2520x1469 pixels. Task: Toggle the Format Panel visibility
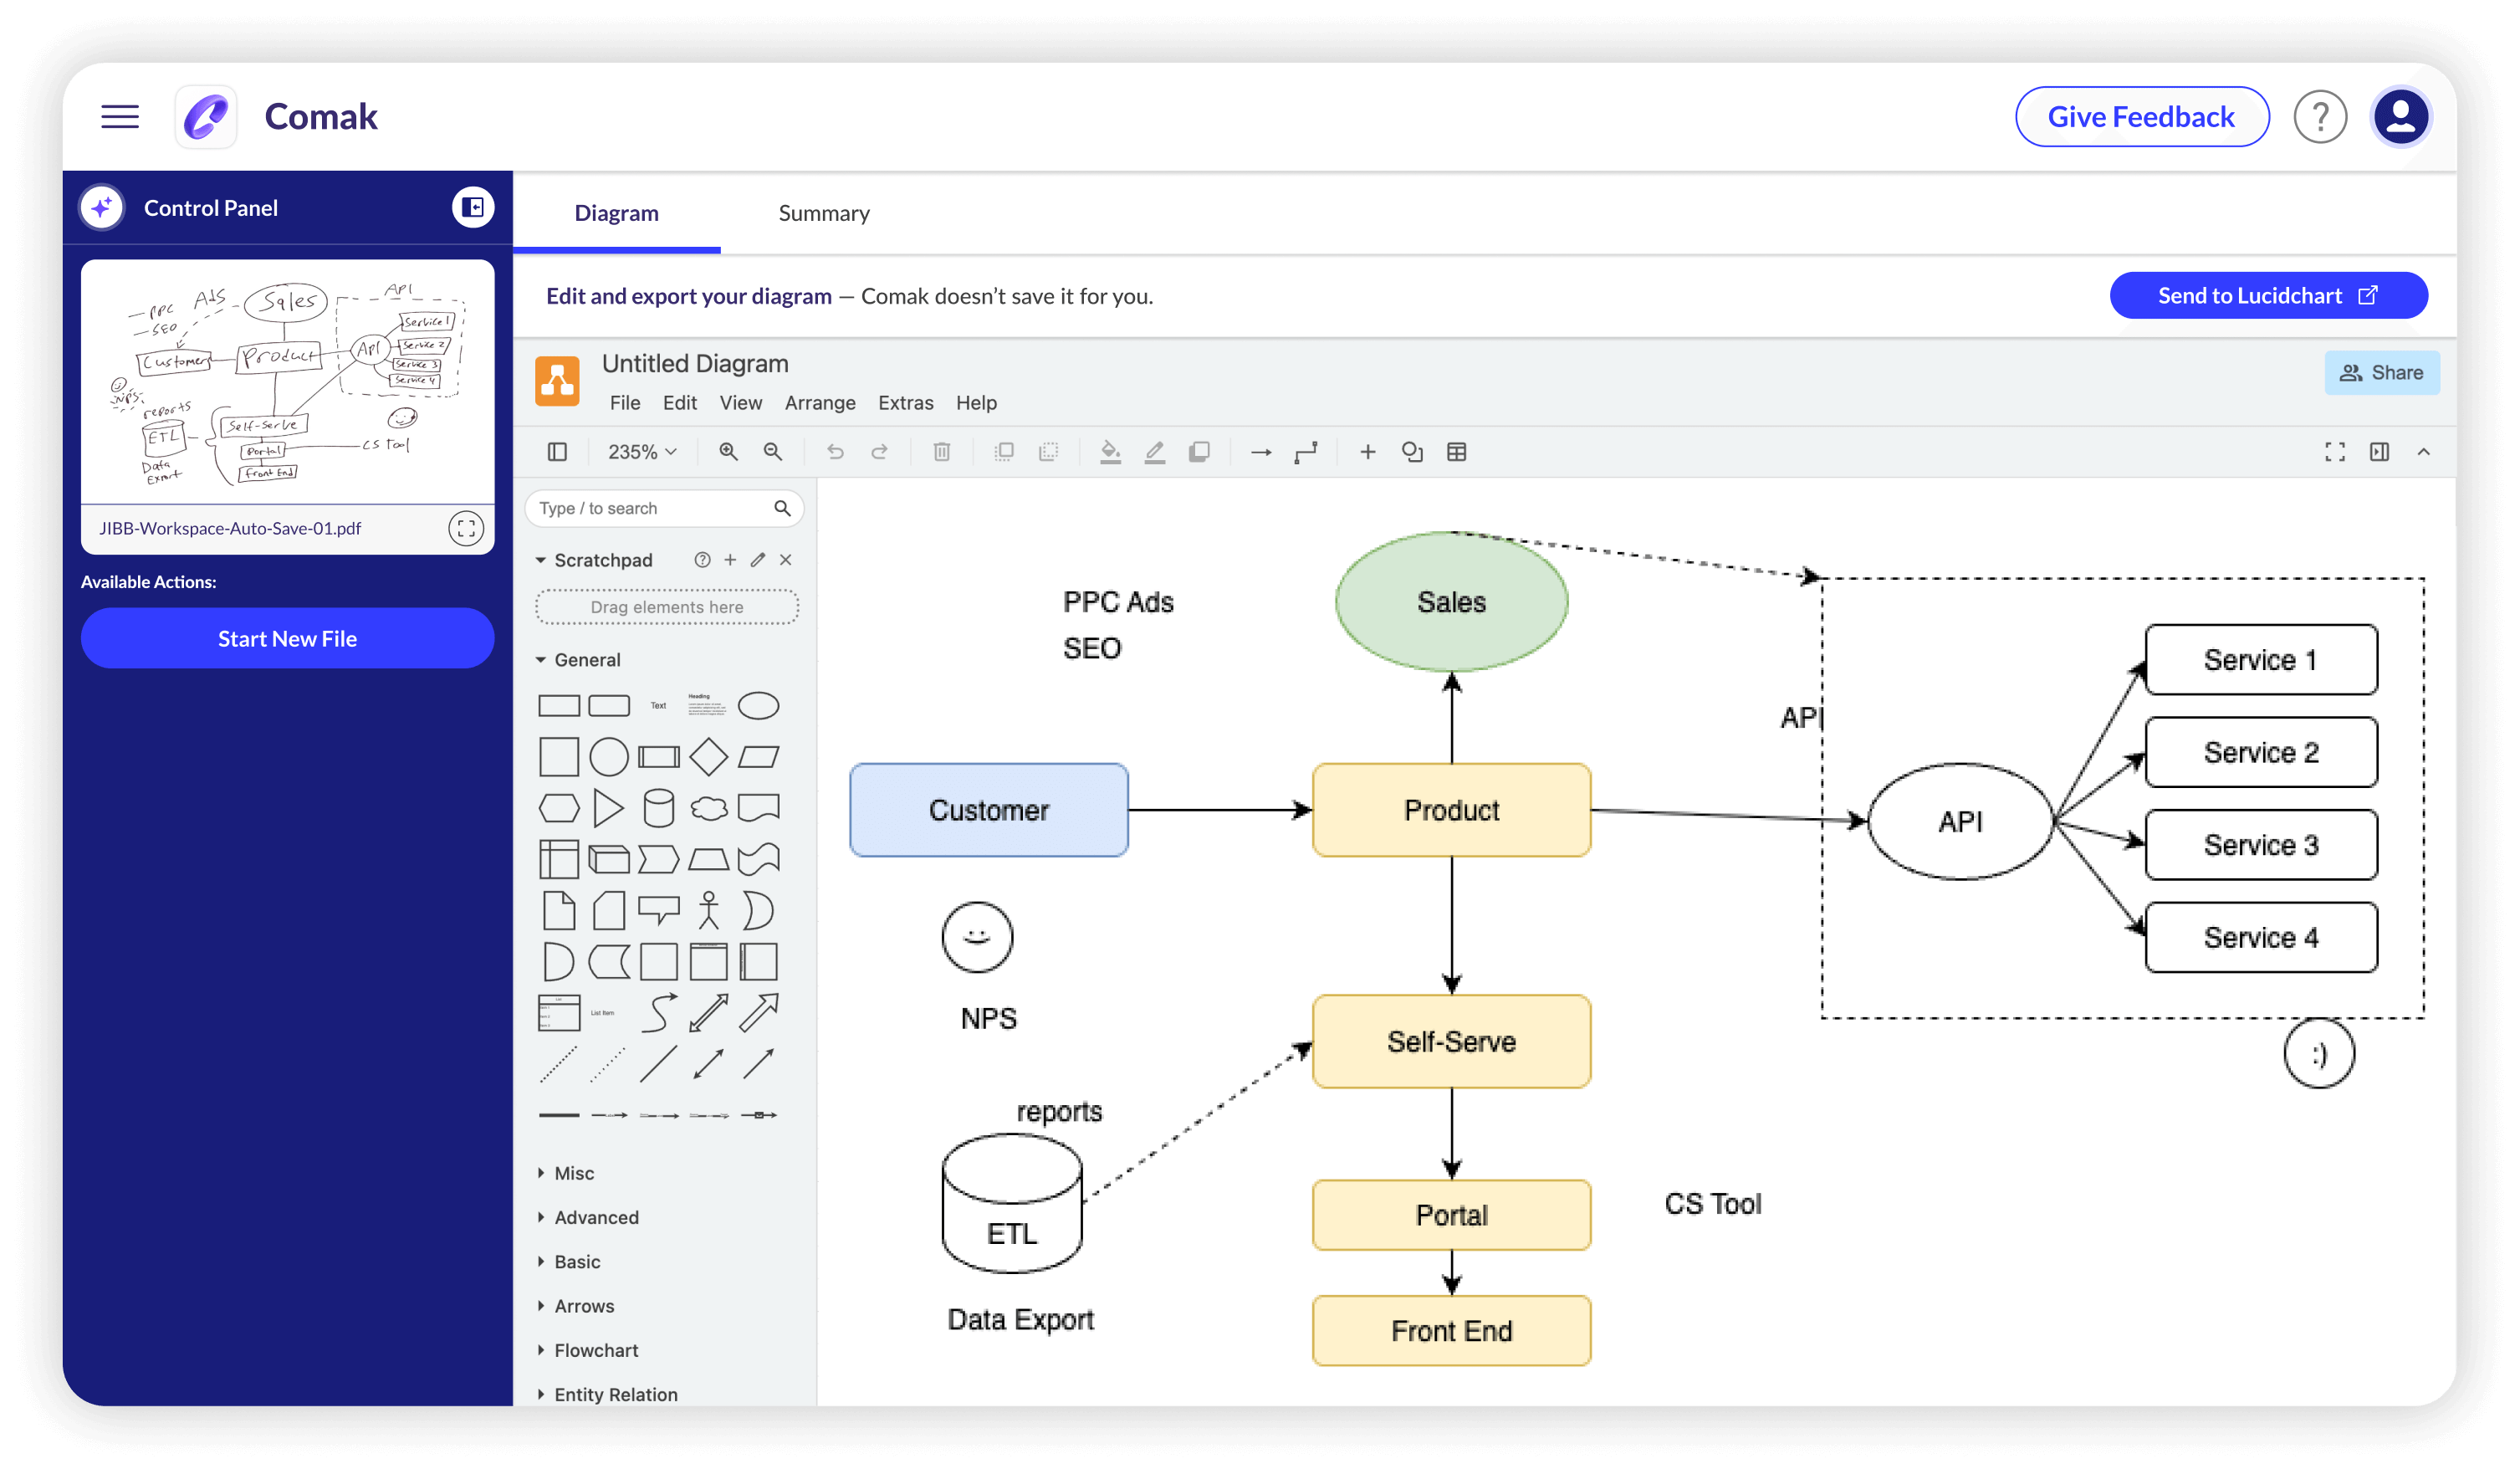(2379, 452)
